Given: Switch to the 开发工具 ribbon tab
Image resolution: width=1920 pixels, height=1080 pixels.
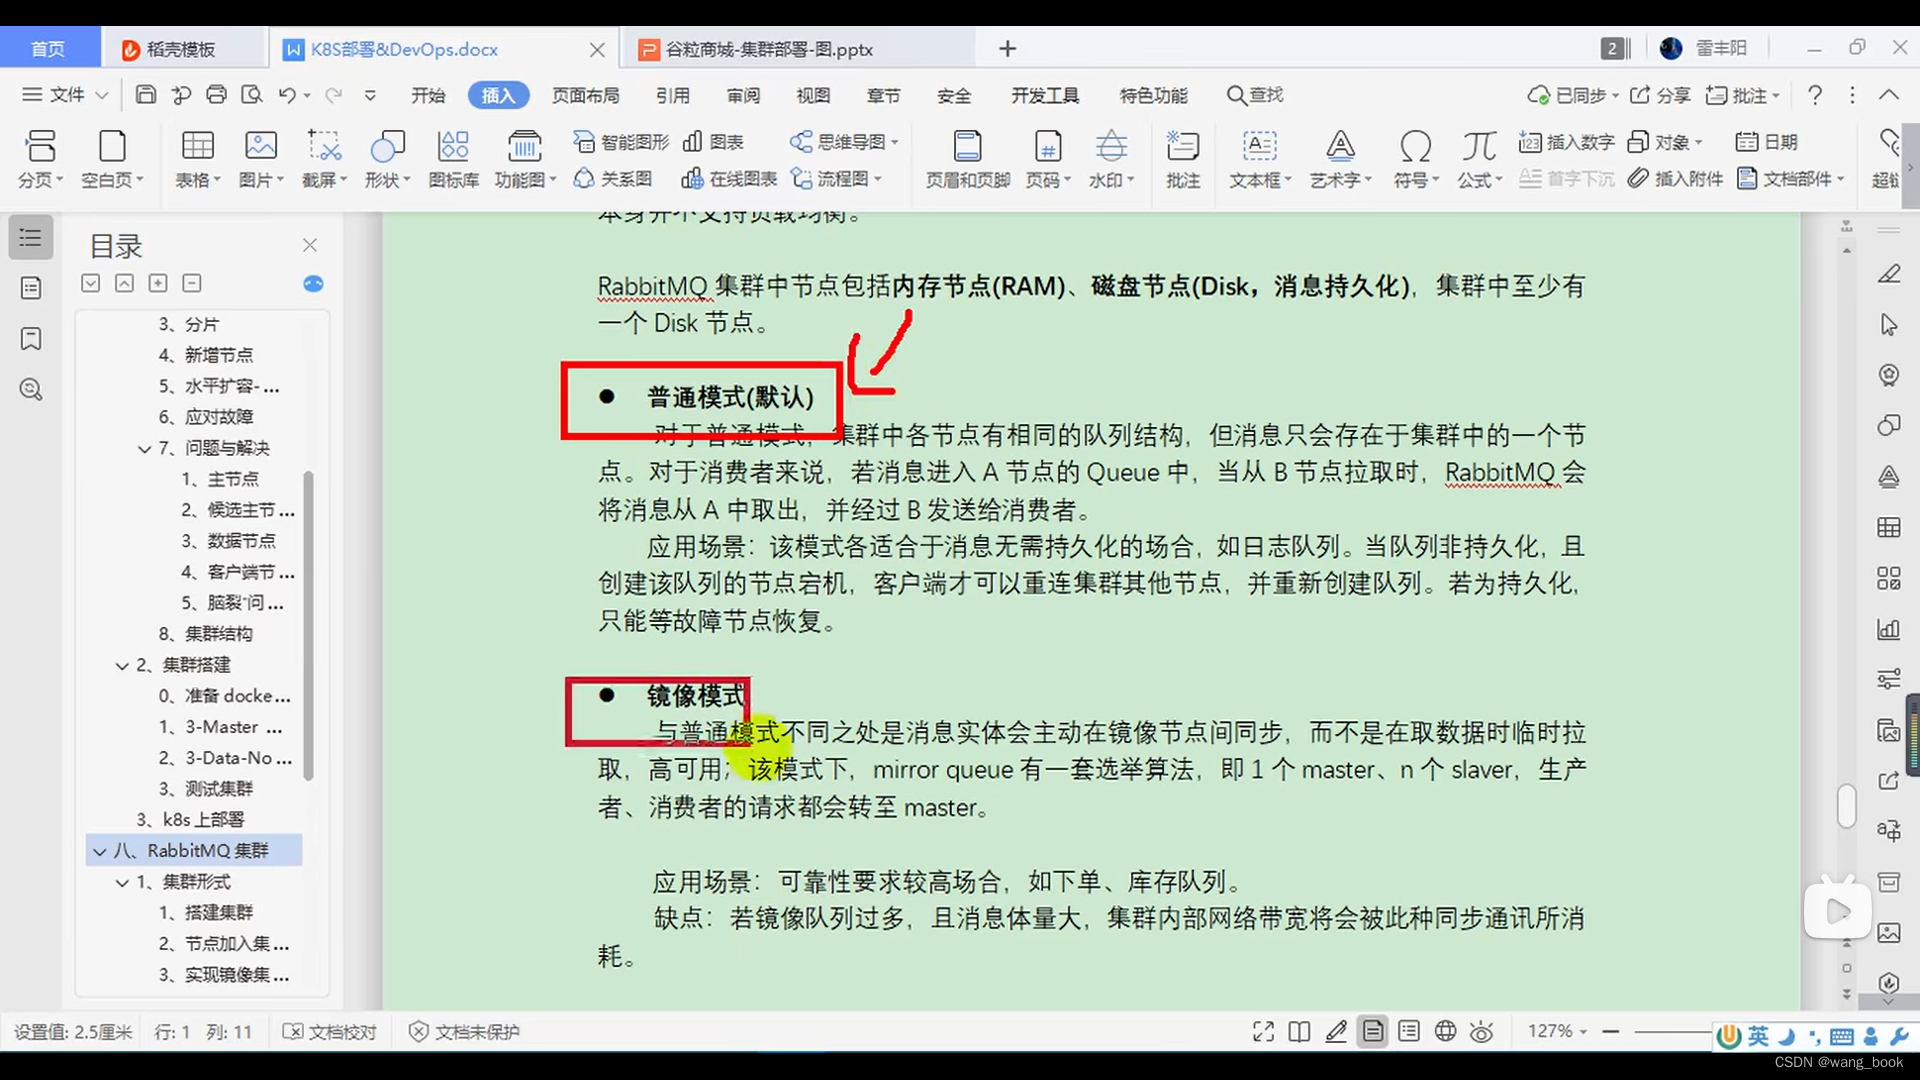Looking at the screenshot, I should tap(1045, 95).
